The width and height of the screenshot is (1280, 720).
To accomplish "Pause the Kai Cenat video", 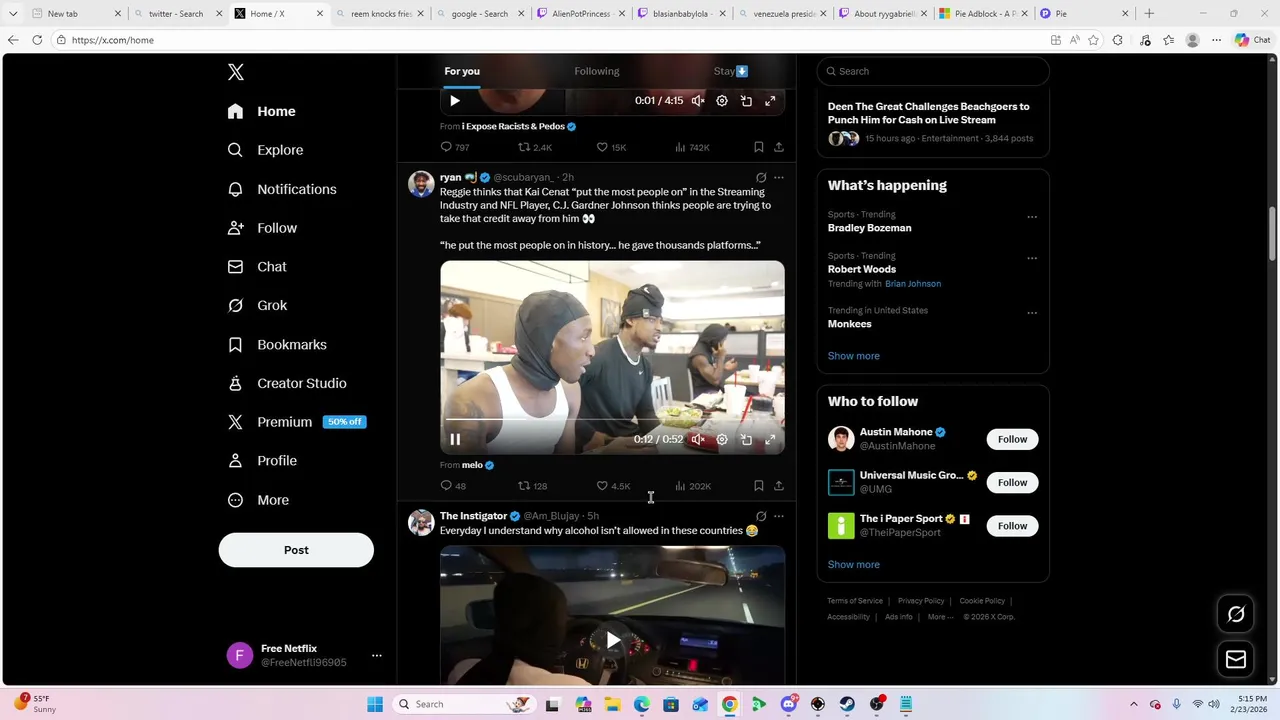I will [455, 439].
